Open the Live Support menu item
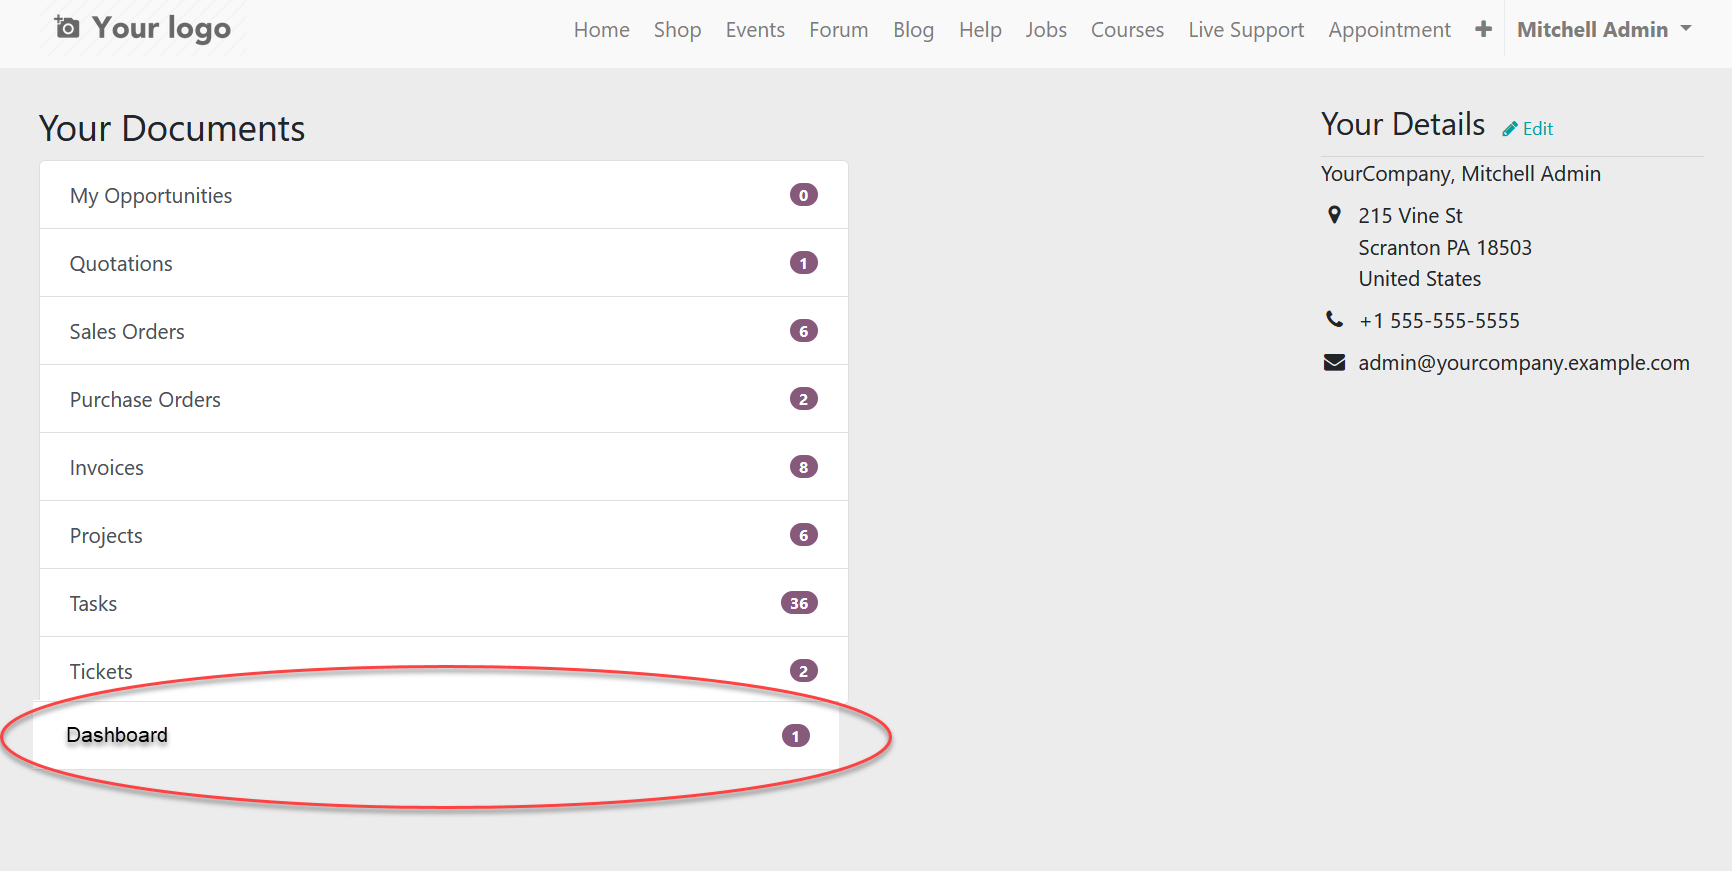 [x=1245, y=30]
